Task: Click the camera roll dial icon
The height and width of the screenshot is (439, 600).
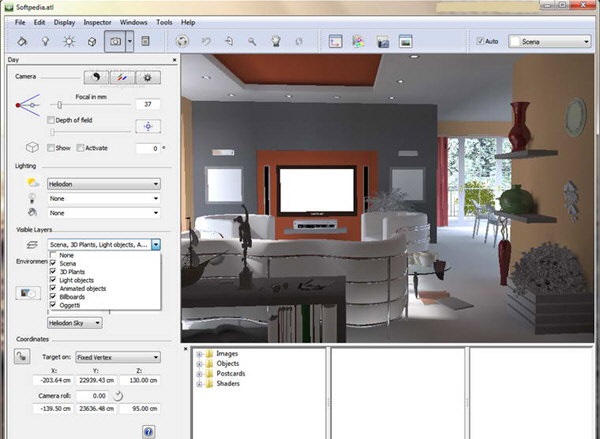Action: [118, 395]
